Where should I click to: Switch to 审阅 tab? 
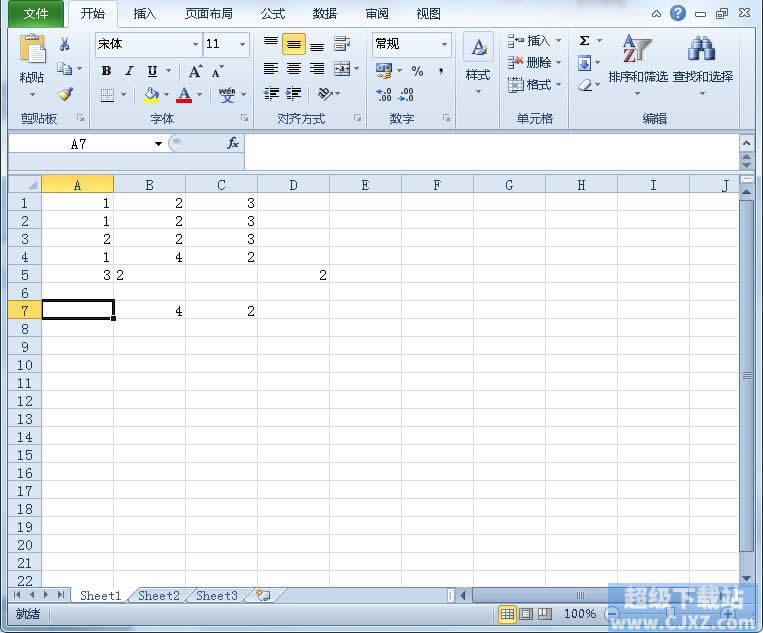[377, 14]
